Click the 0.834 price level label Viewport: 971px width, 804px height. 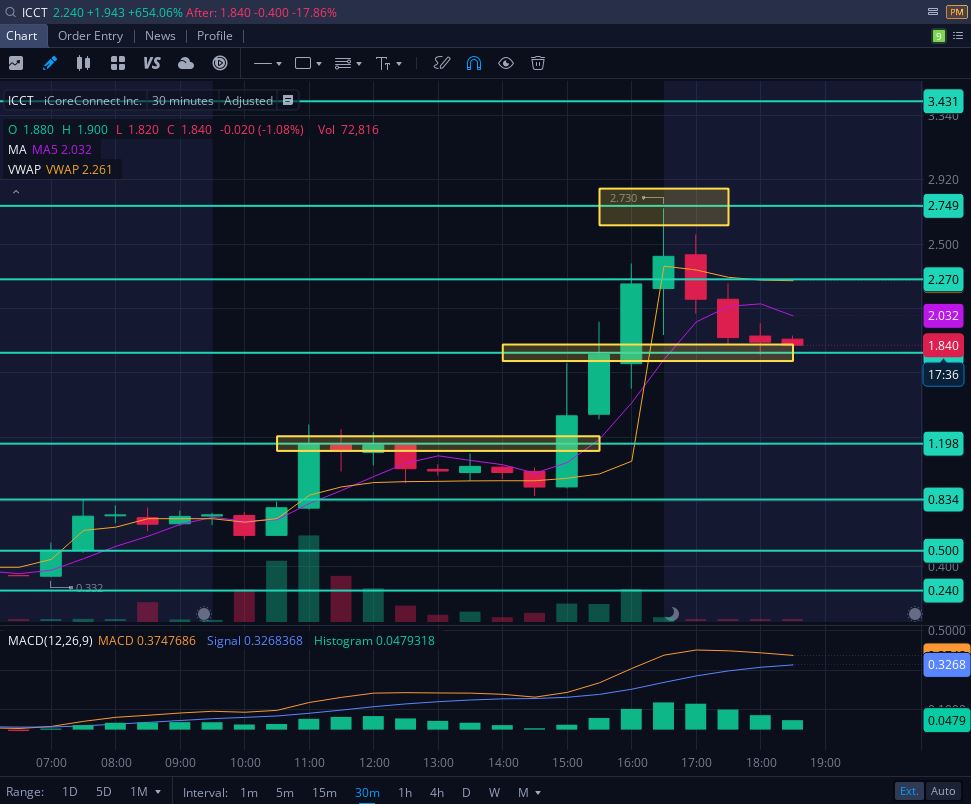tap(943, 499)
